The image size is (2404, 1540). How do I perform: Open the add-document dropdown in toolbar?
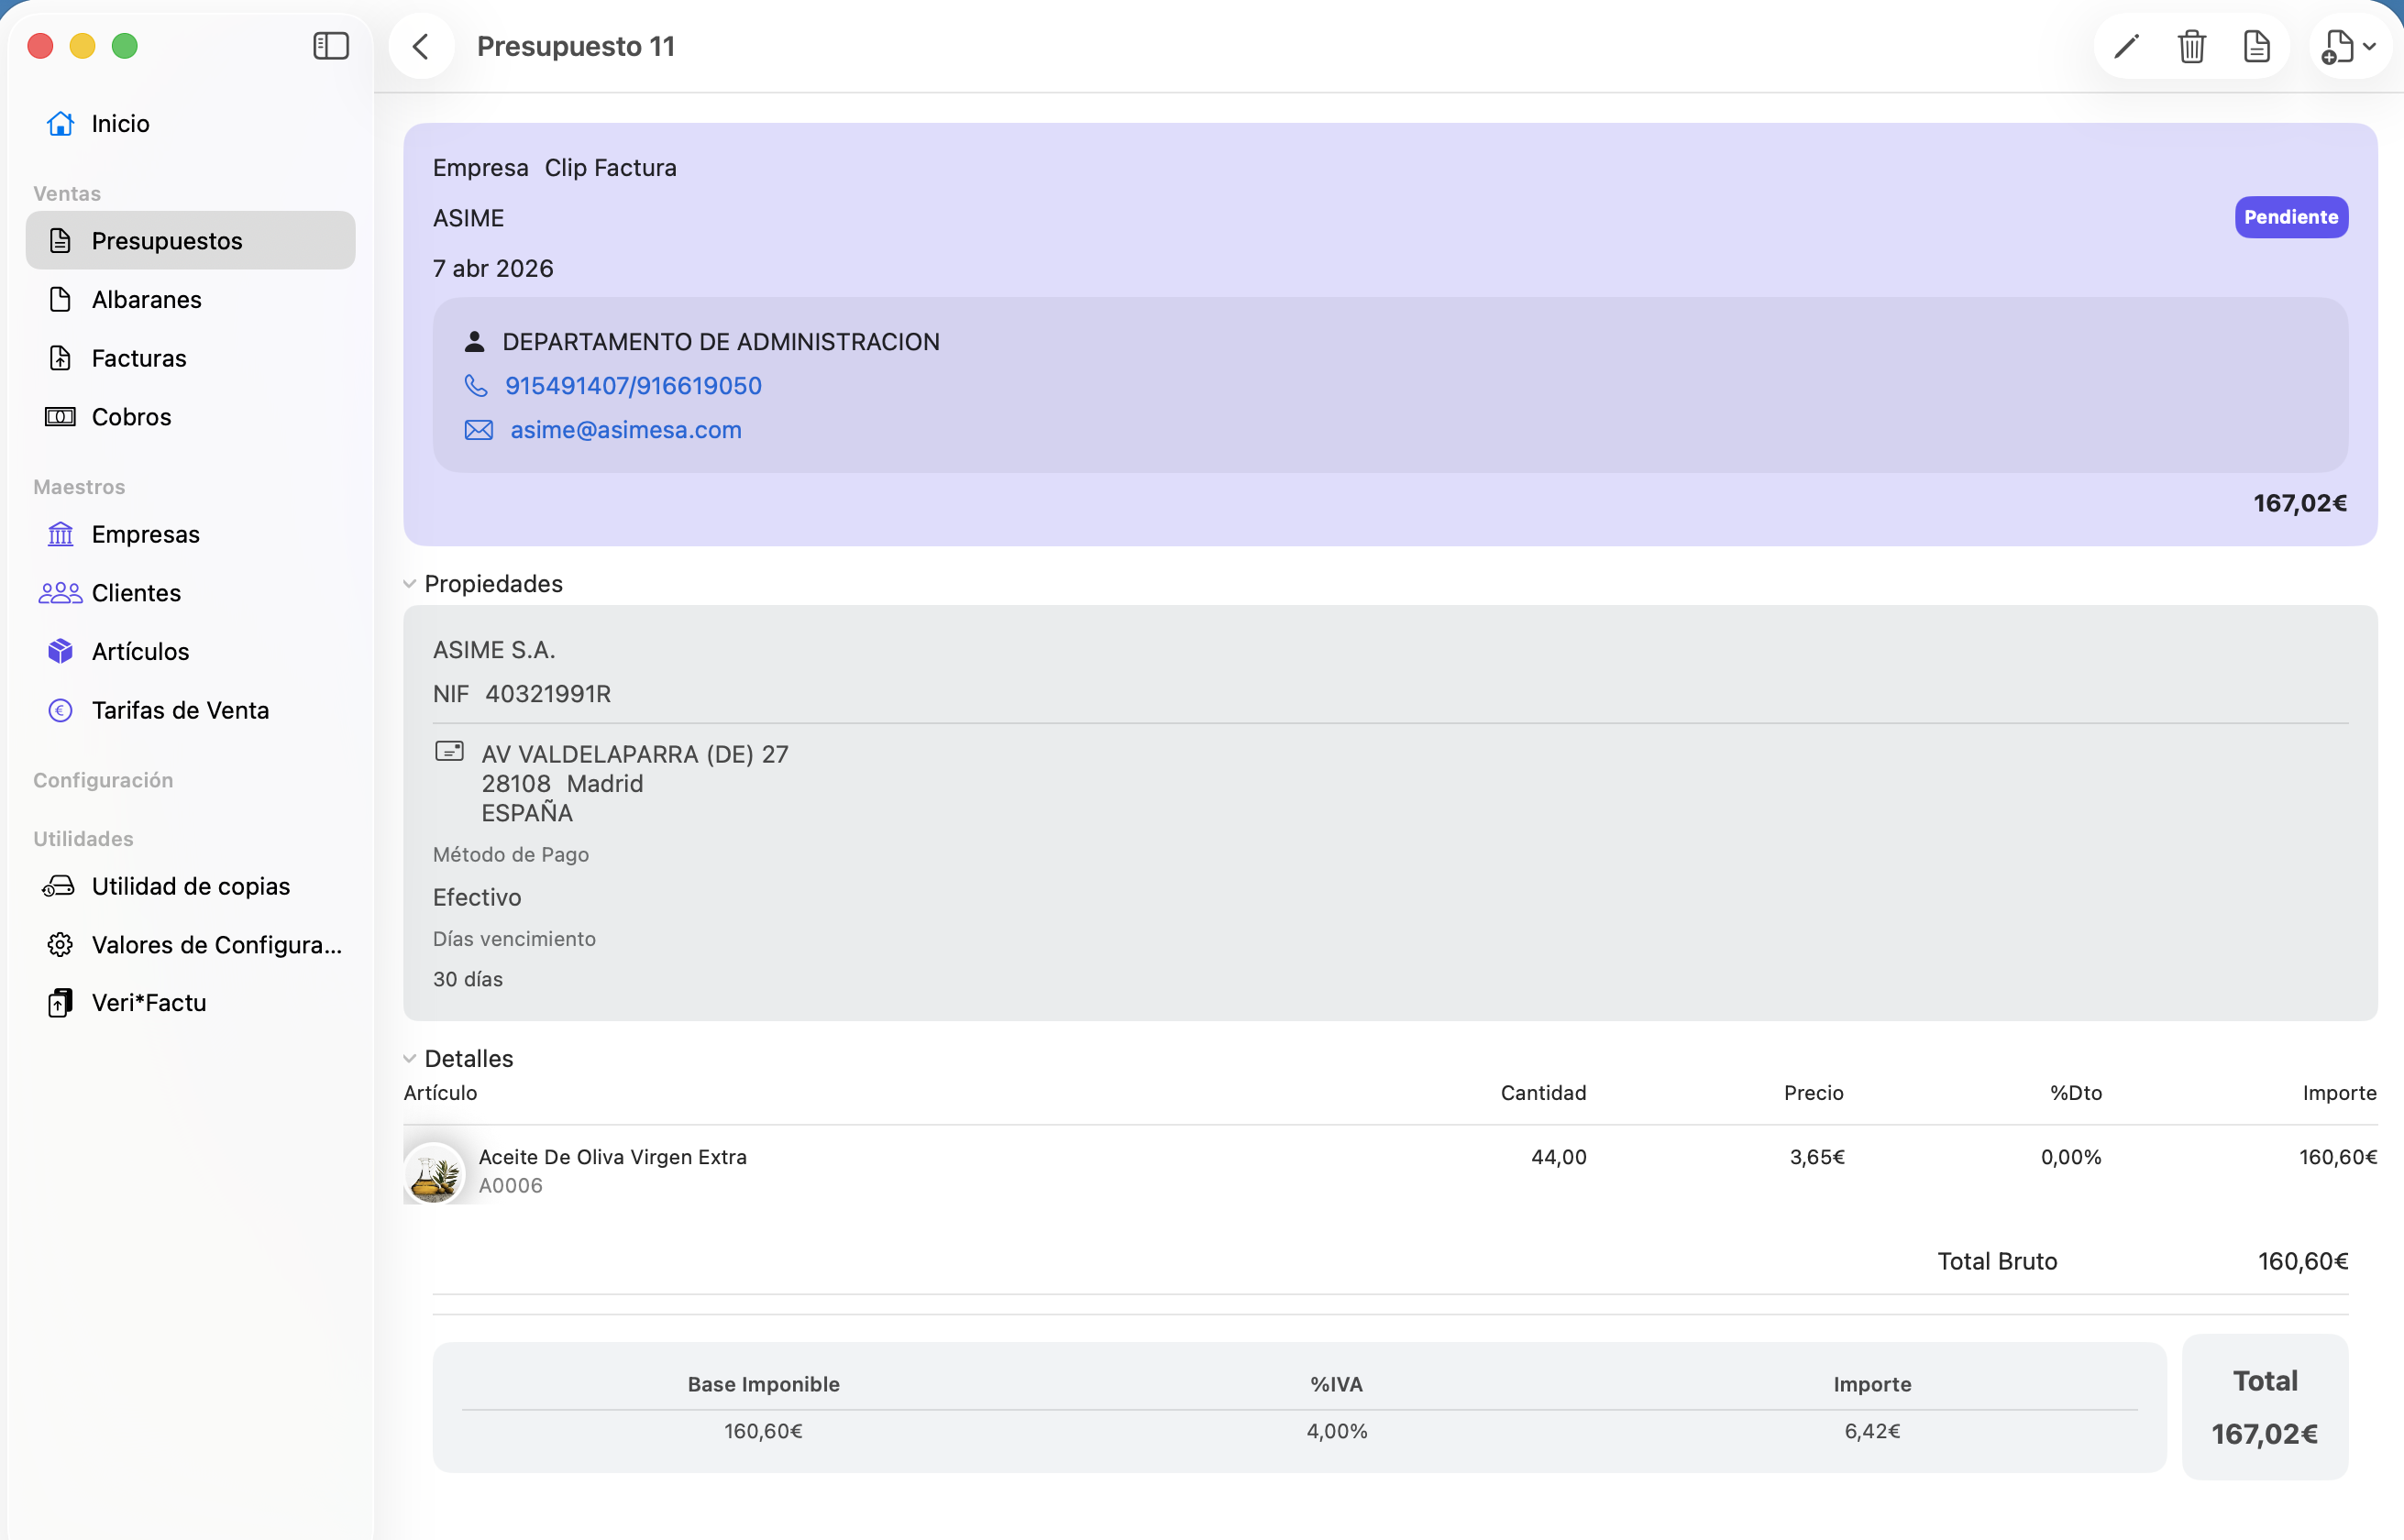click(2348, 46)
